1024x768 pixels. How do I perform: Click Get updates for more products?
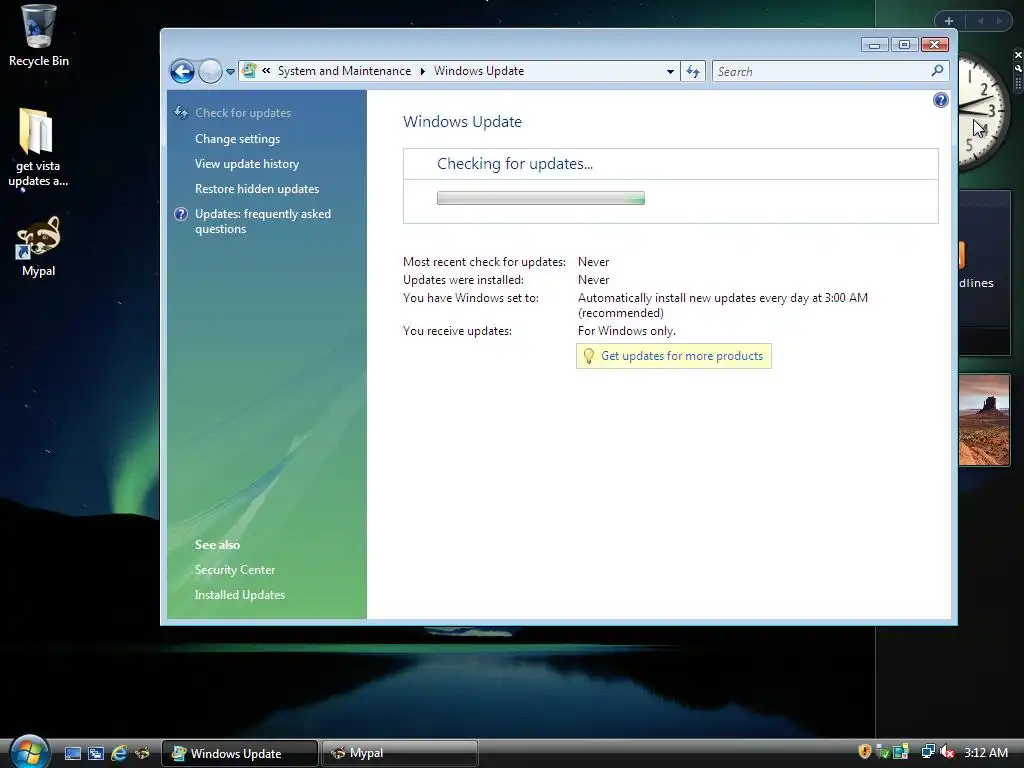pos(682,356)
